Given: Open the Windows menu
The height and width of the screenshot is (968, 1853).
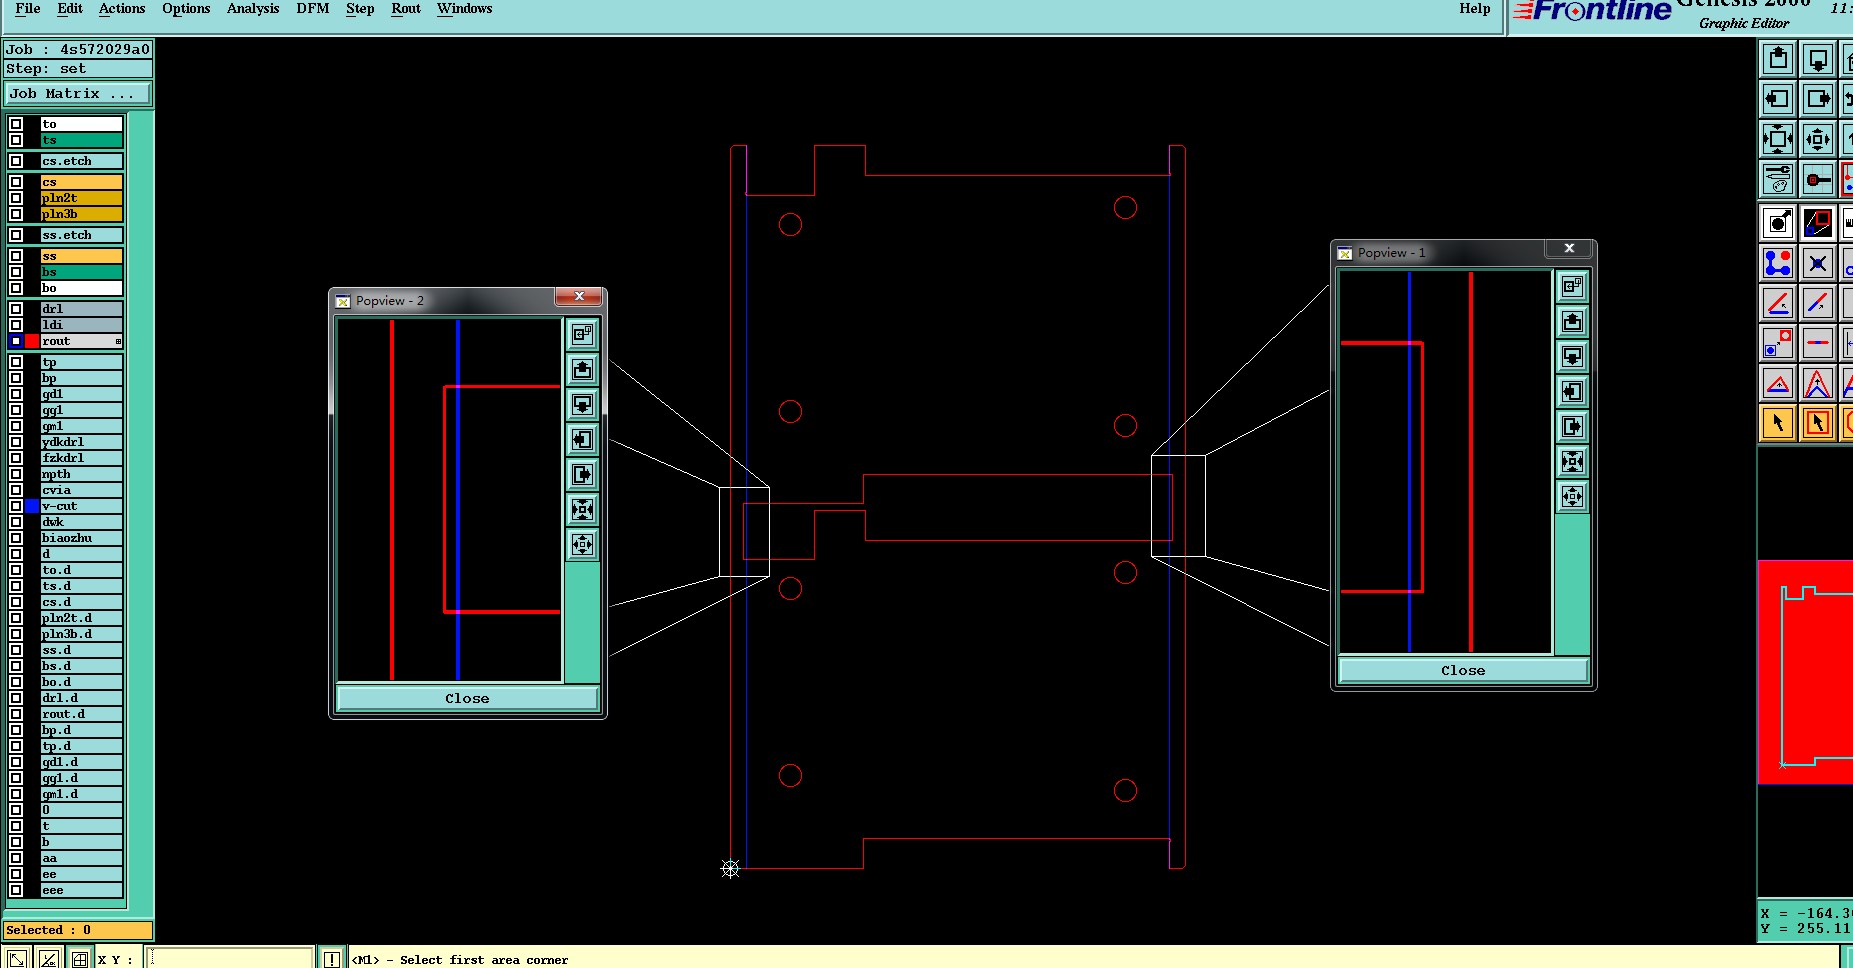Looking at the screenshot, I should pos(465,9).
